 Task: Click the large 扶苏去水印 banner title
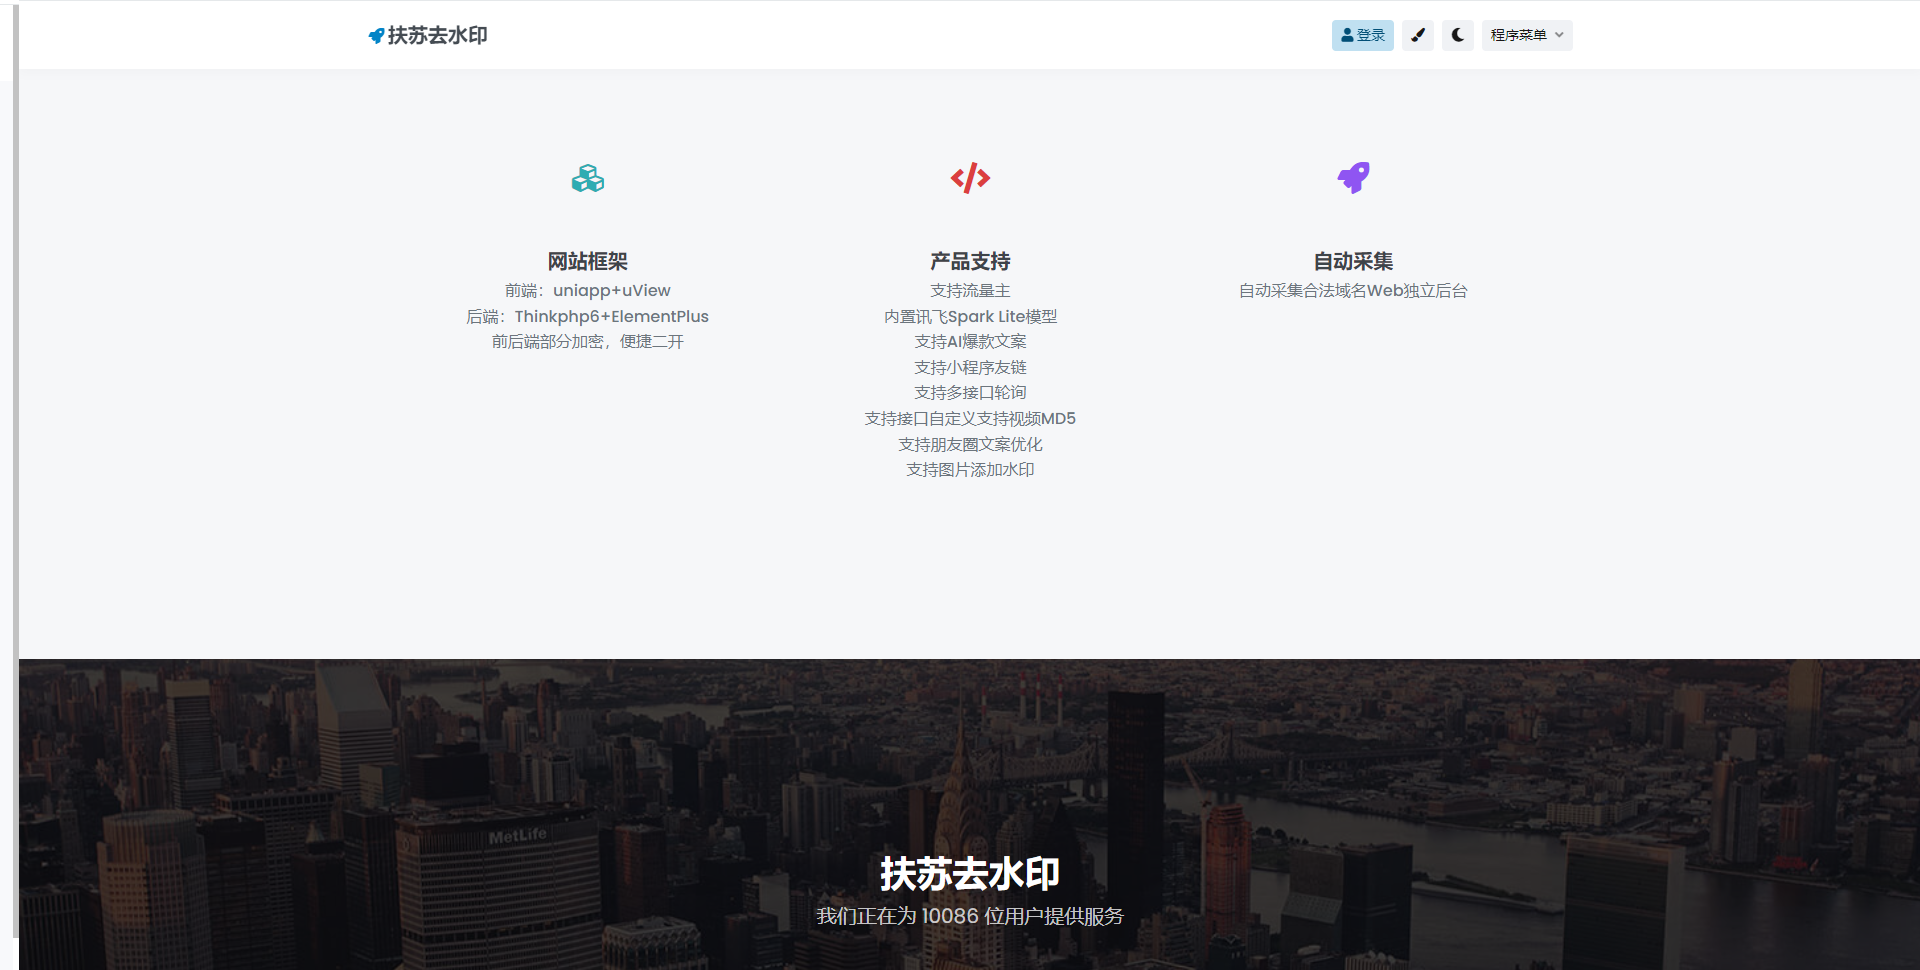point(970,874)
